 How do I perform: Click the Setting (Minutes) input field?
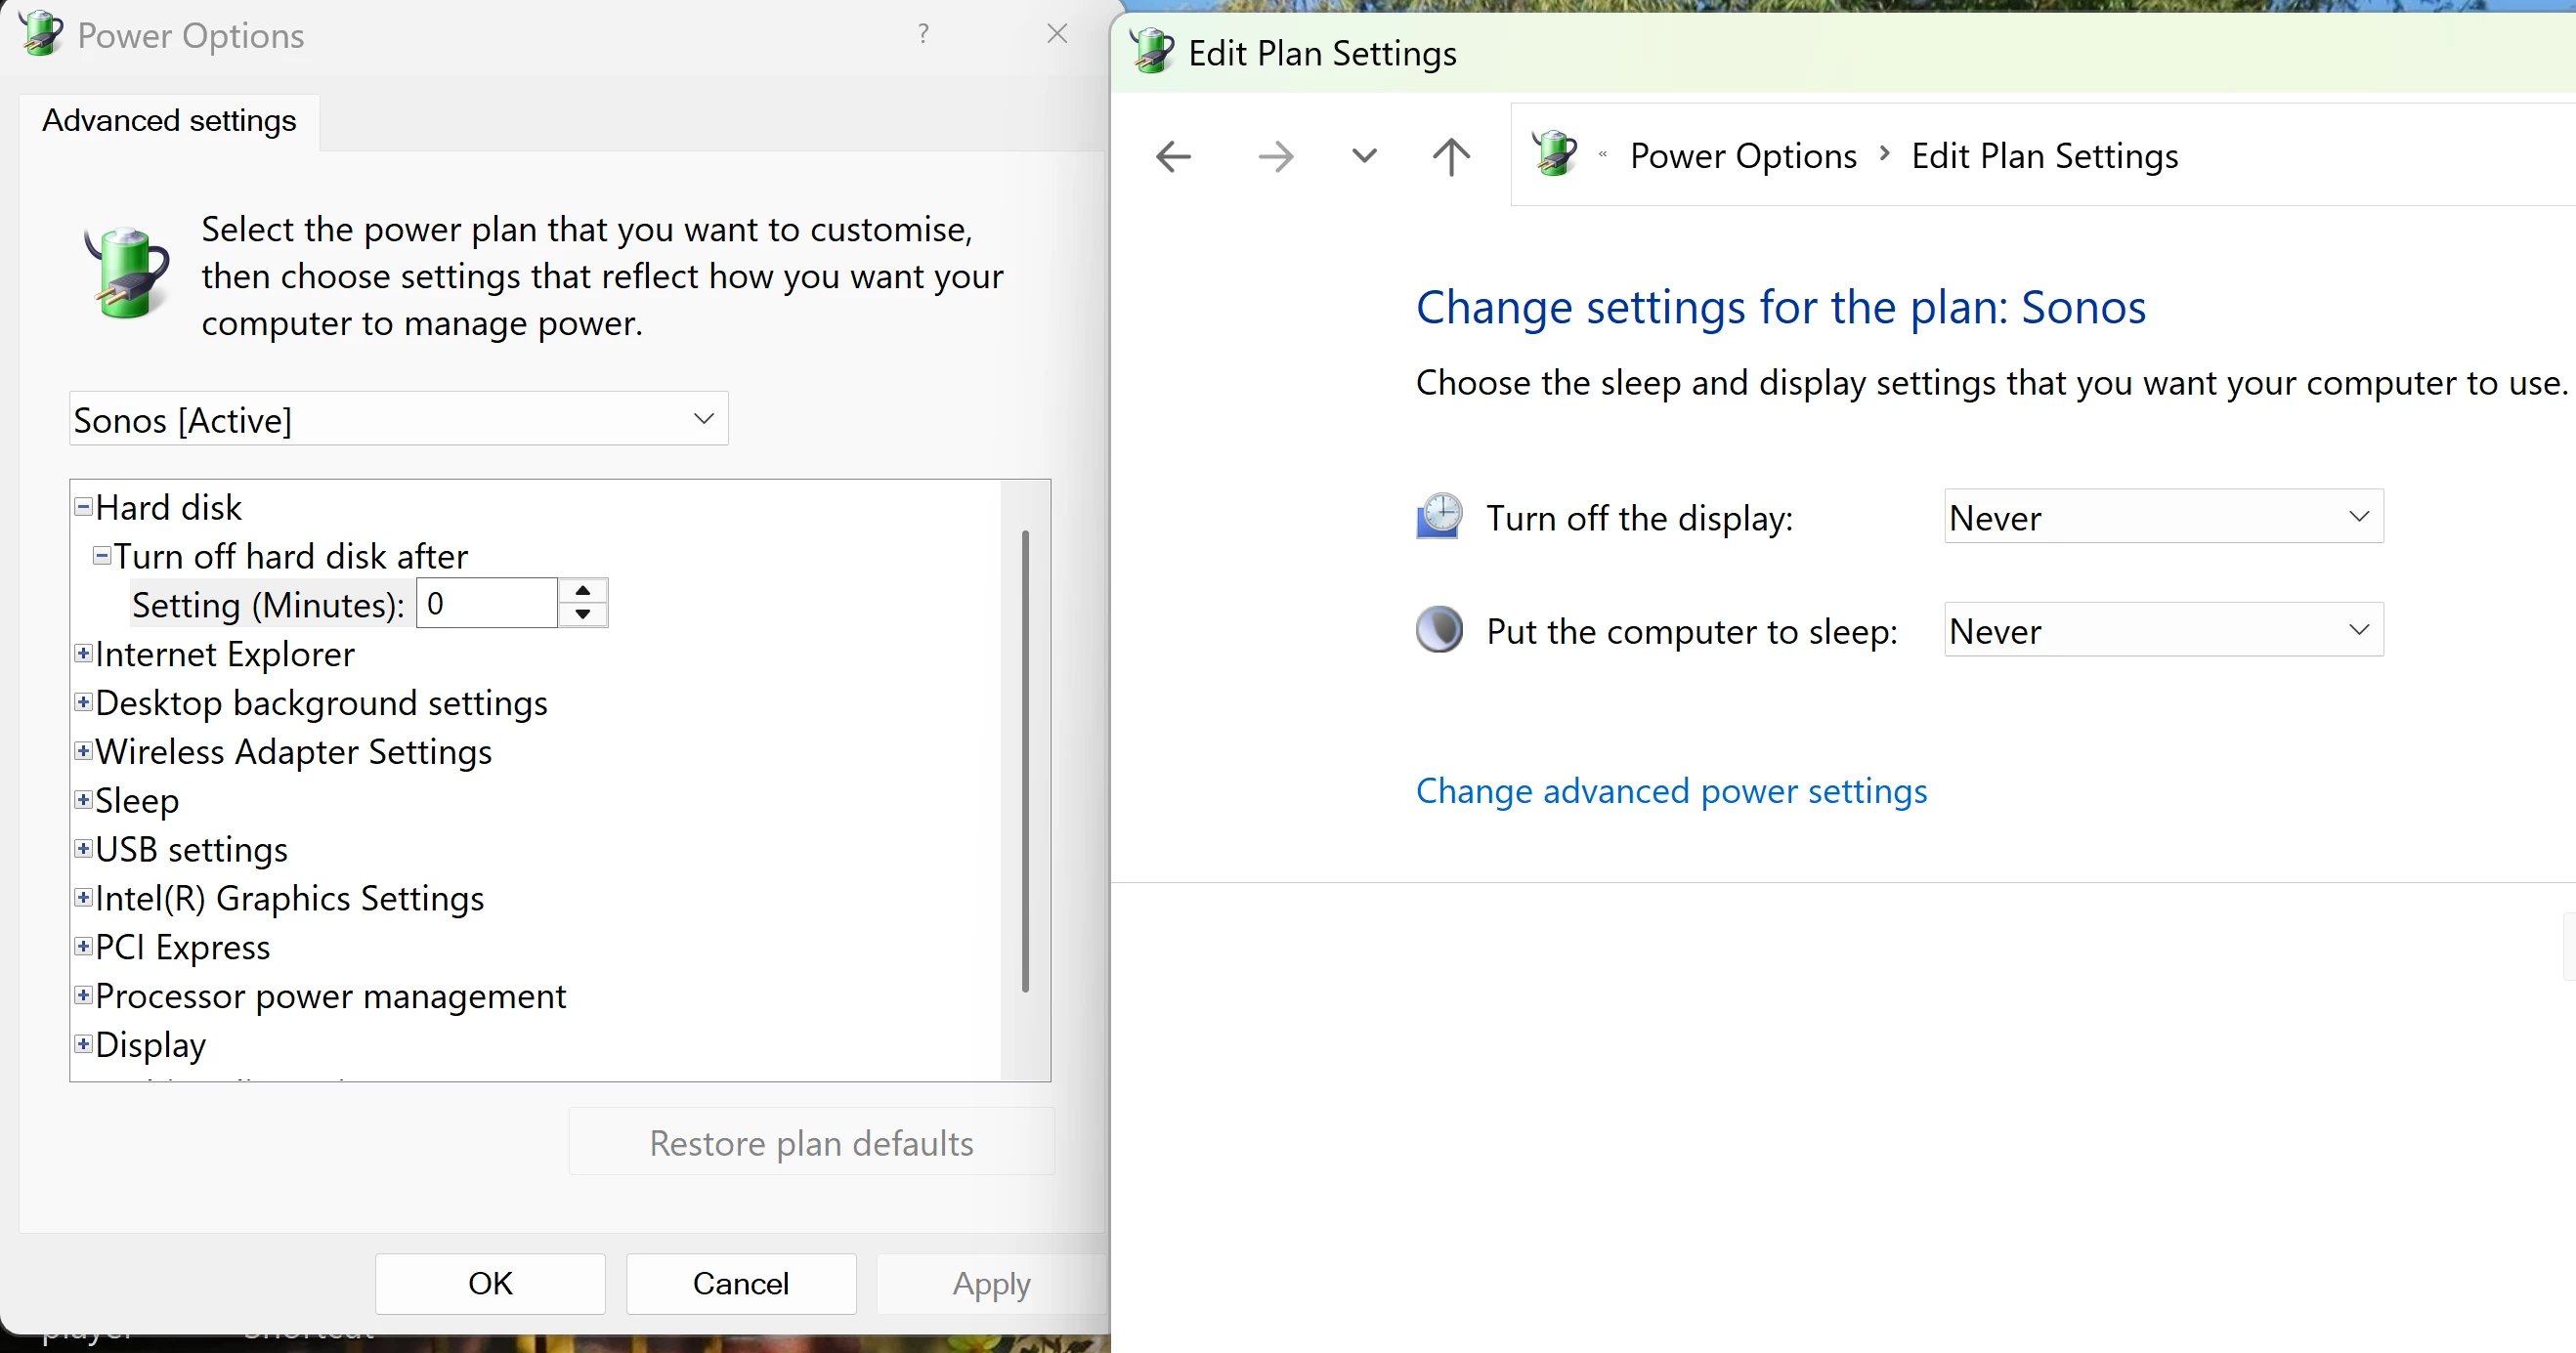tap(486, 603)
